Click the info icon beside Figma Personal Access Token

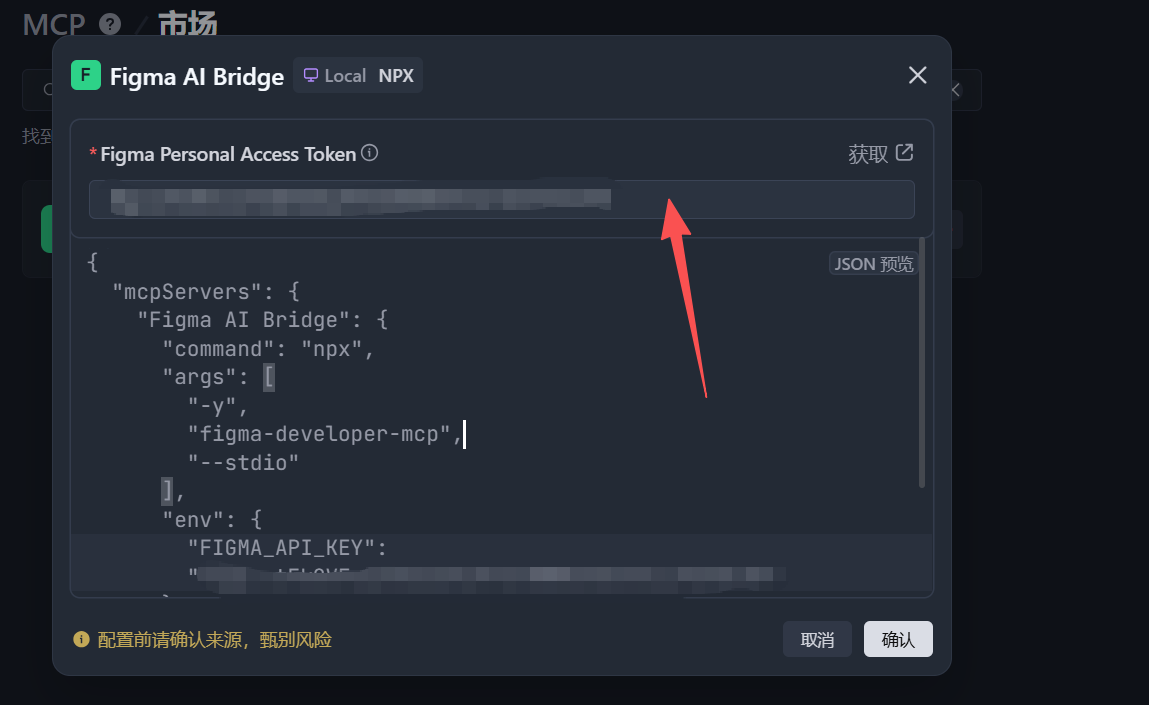coord(370,153)
